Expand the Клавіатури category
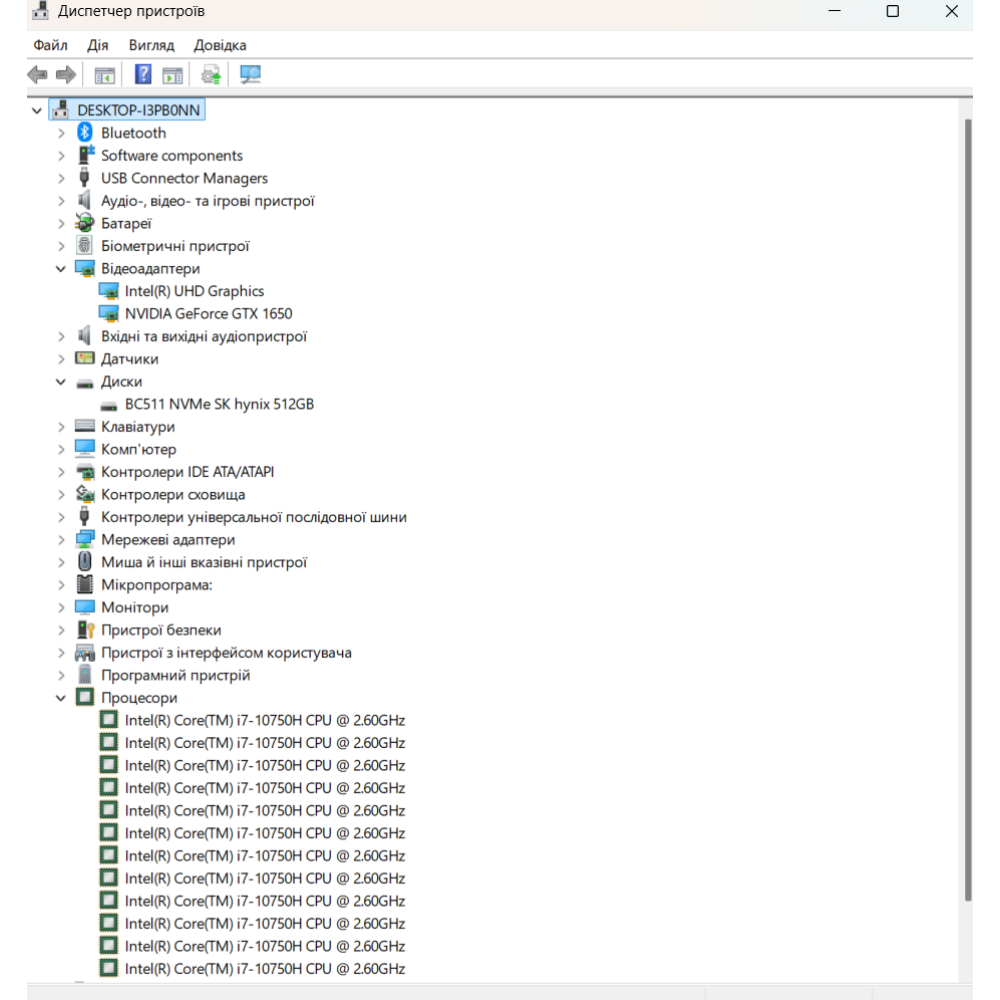The image size is (1000, 1000). tap(62, 427)
